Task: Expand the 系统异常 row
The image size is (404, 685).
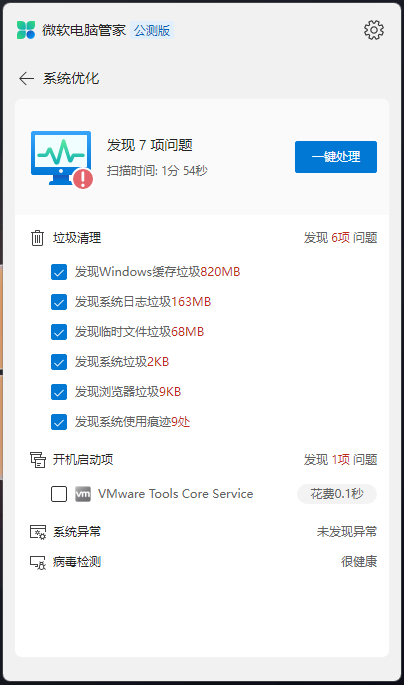Action: click(204, 532)
